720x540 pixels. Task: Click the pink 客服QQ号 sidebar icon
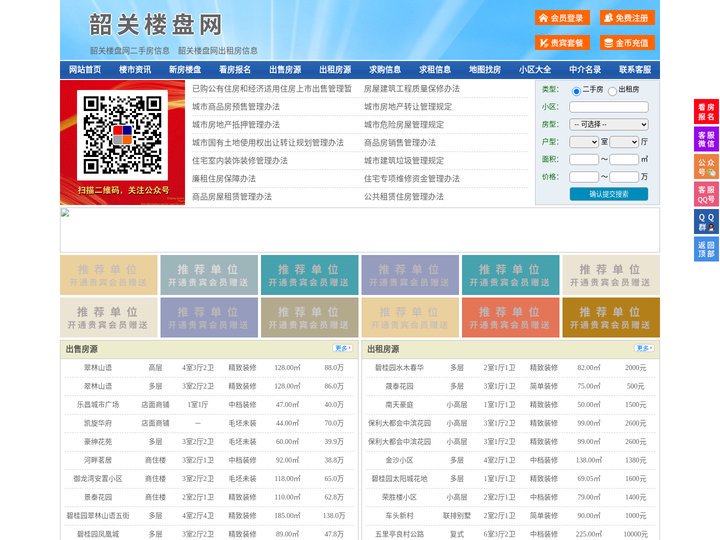tap(706, 194)
